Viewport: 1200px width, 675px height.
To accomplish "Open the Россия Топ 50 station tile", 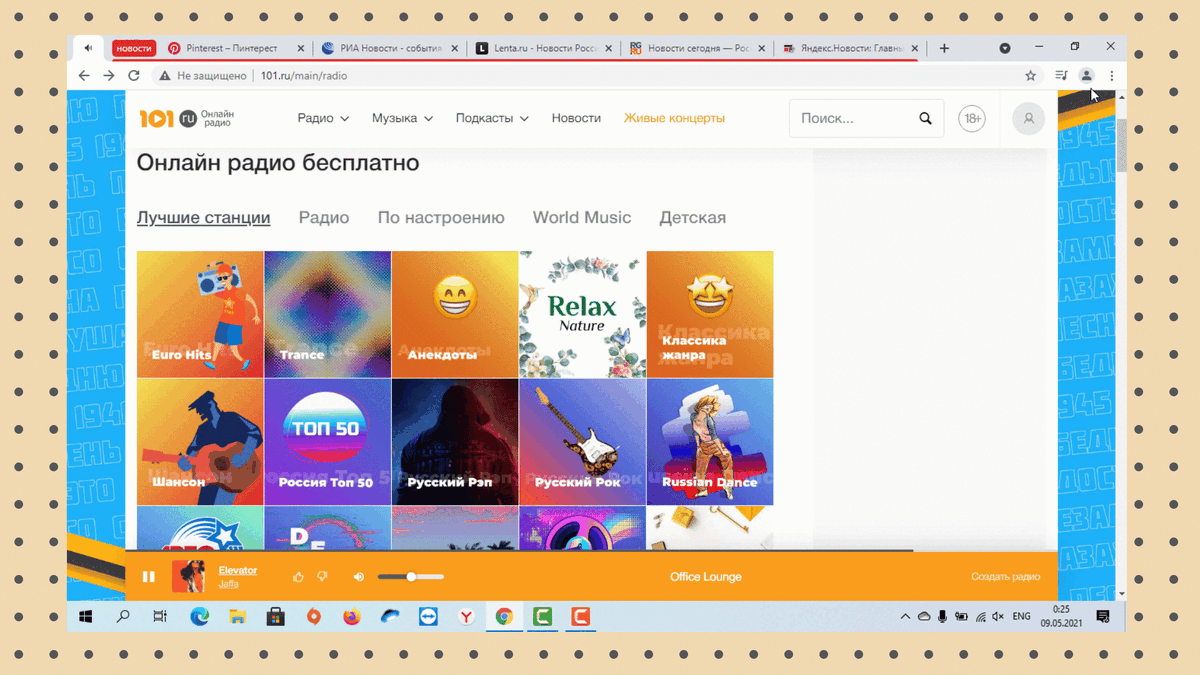I will tap(328, 442).
